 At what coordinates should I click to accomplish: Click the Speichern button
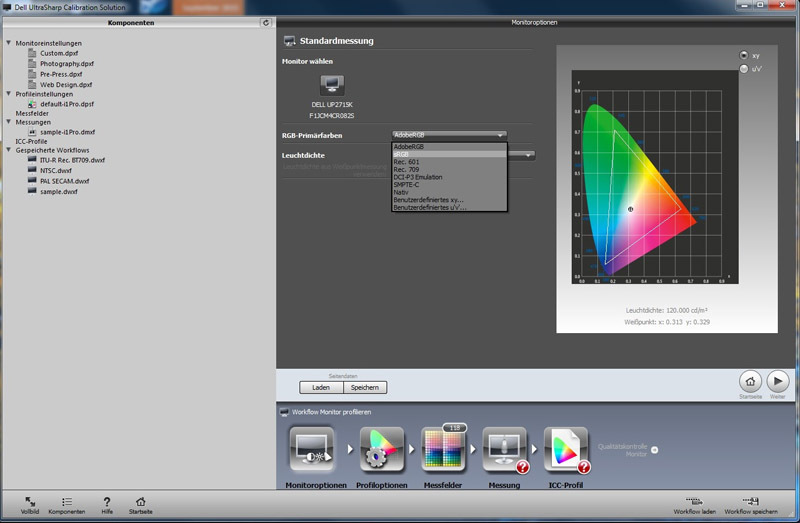365,388
